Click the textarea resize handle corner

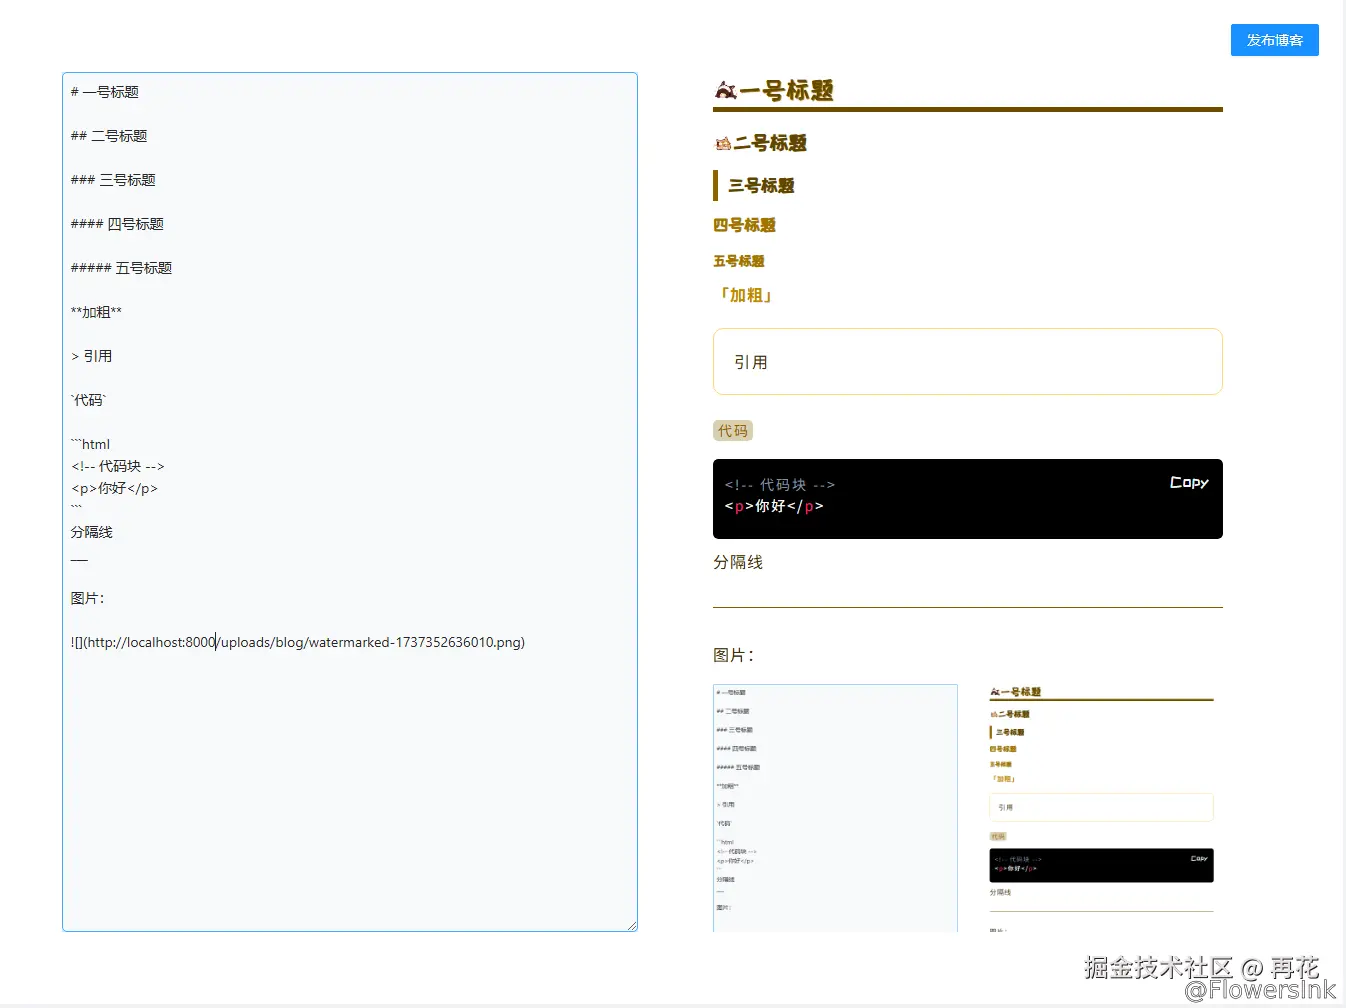pyautogui.click(x=631, y=925)
